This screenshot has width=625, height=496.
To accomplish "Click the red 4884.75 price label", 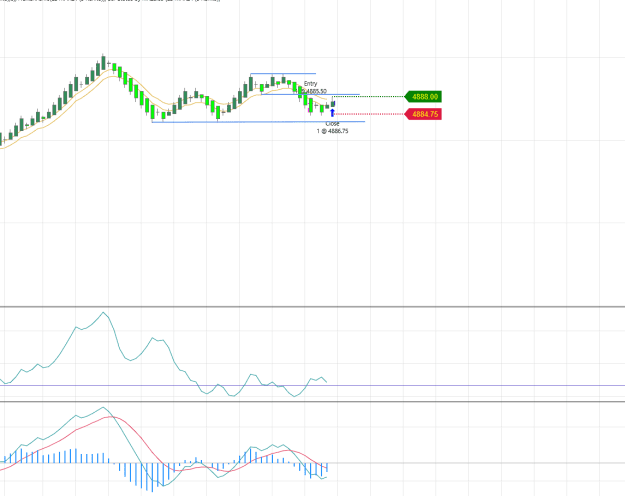I will tap(423, 114).
